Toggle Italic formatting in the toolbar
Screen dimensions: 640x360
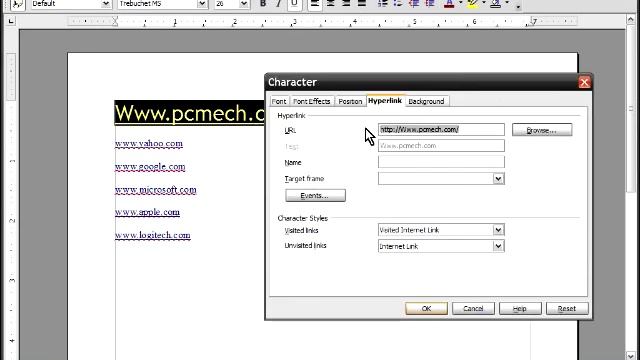[x=278, y=4]
